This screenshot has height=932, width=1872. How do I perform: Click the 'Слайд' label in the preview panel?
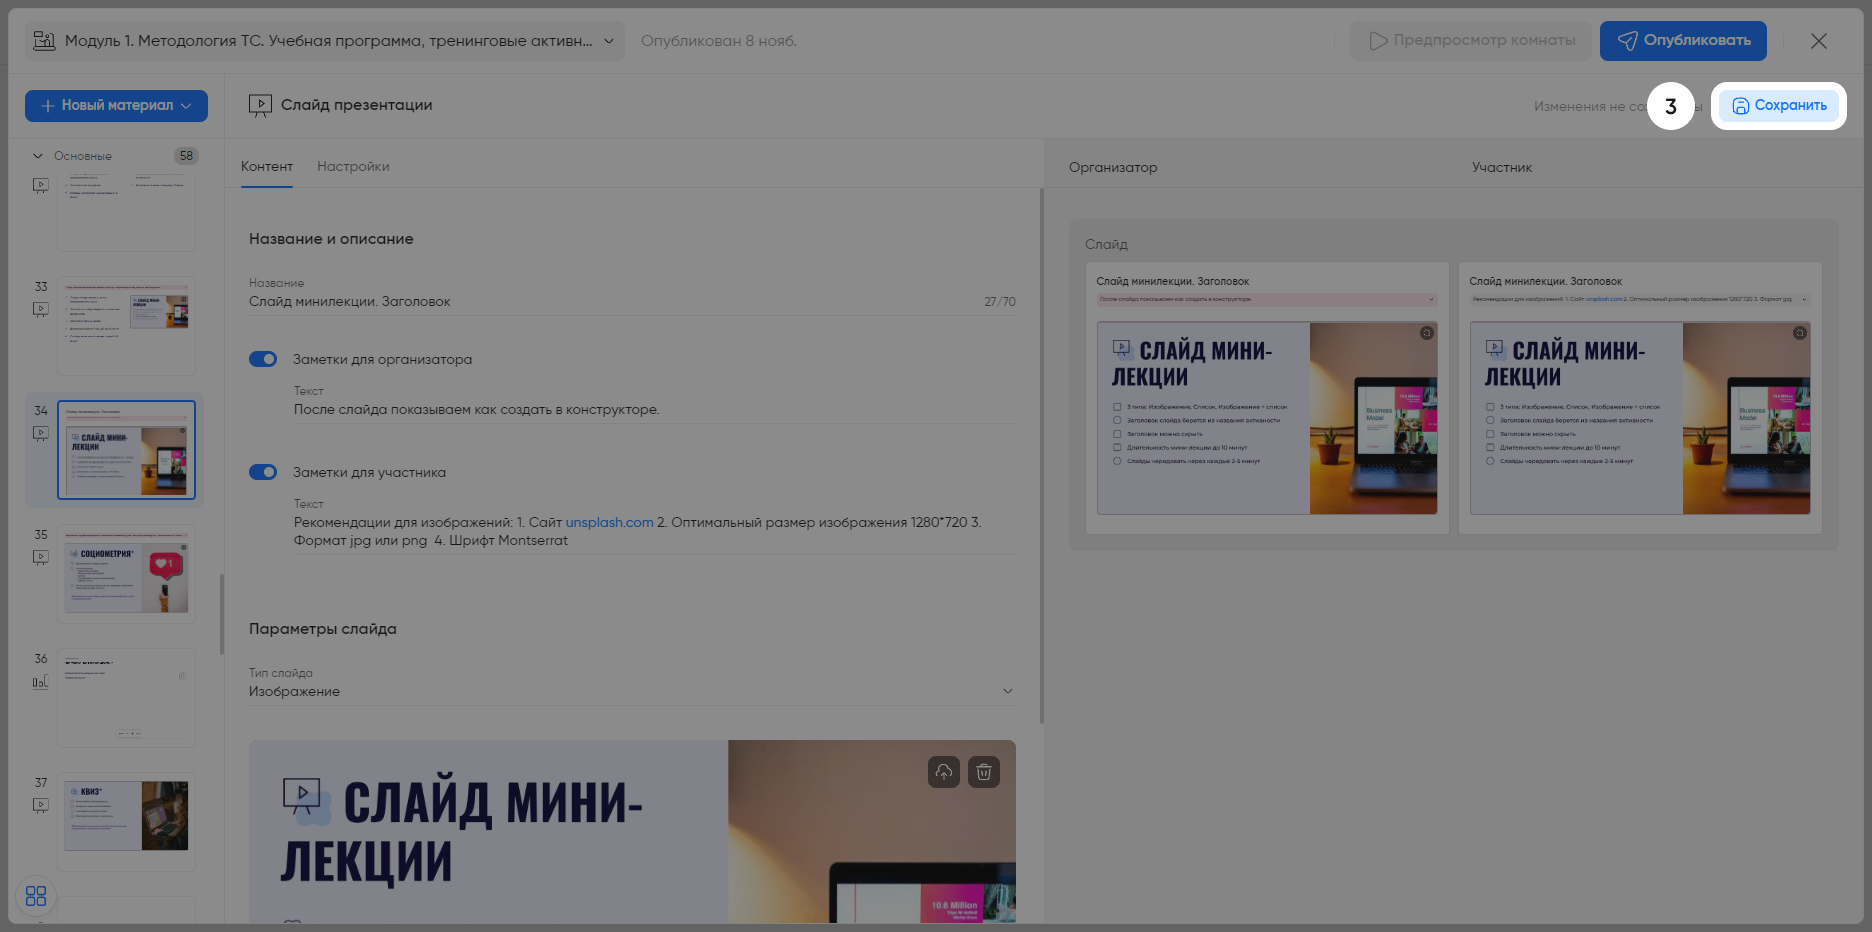1106,244
